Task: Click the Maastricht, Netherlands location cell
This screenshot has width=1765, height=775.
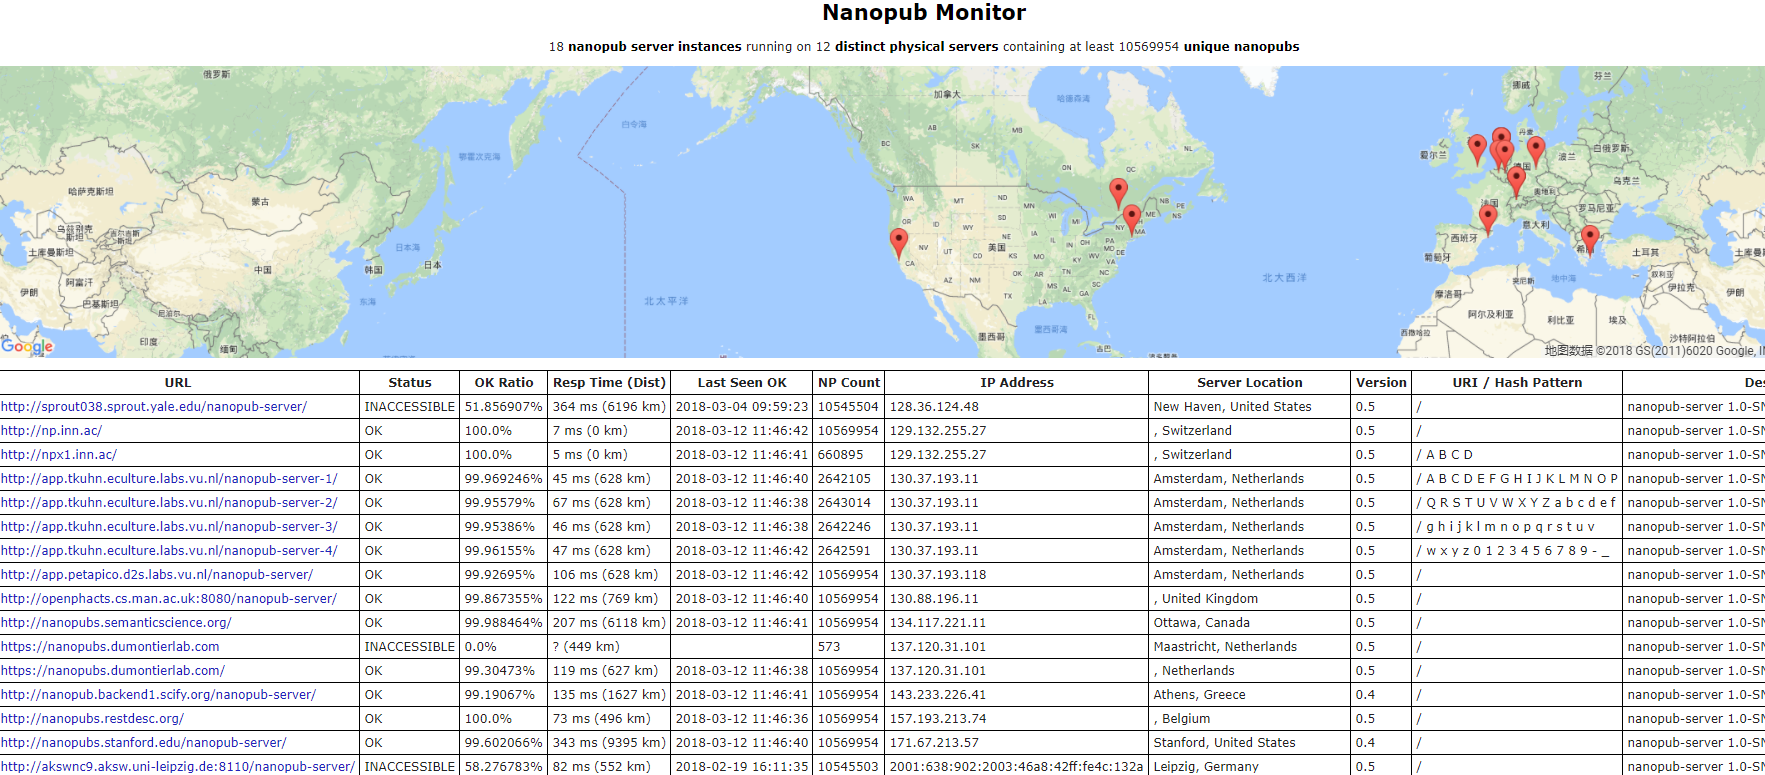Action: 1250,647
